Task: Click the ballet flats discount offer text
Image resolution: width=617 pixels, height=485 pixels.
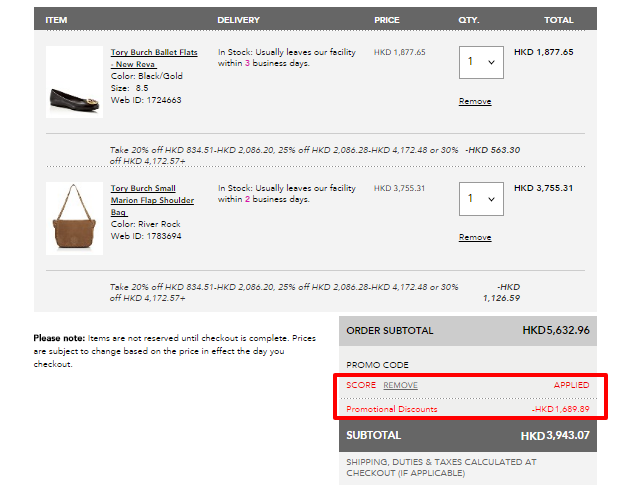Action: point(284,155)
